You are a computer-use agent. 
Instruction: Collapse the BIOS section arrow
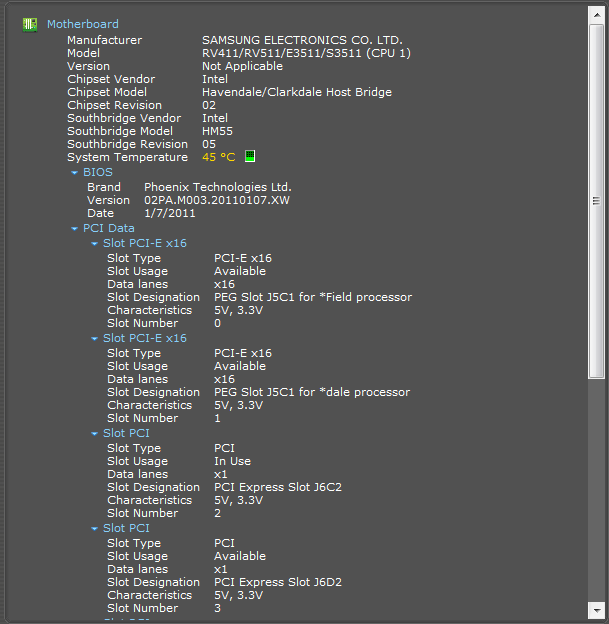coord(74,173)
